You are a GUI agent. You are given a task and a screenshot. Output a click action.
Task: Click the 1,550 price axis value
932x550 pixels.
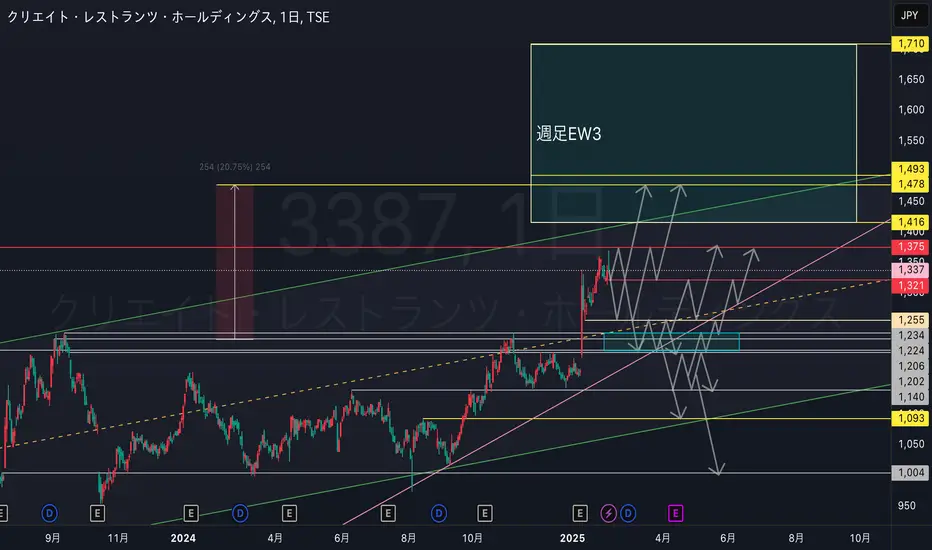911,140
